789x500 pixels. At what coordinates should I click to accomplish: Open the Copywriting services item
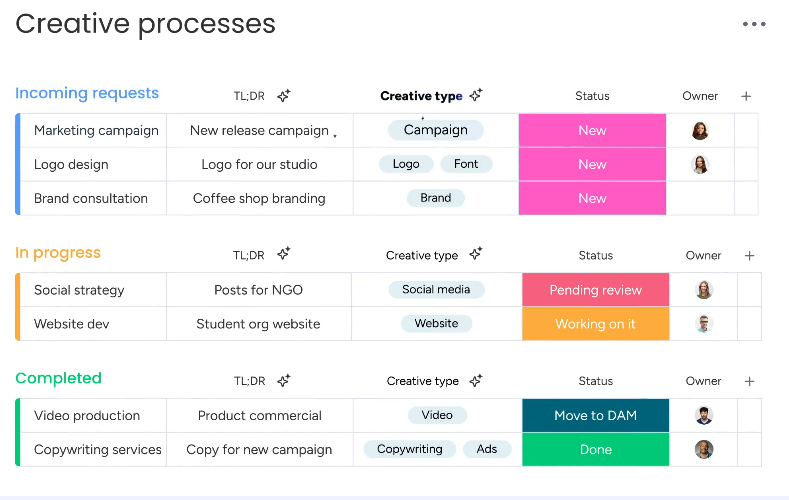(98, 450)
